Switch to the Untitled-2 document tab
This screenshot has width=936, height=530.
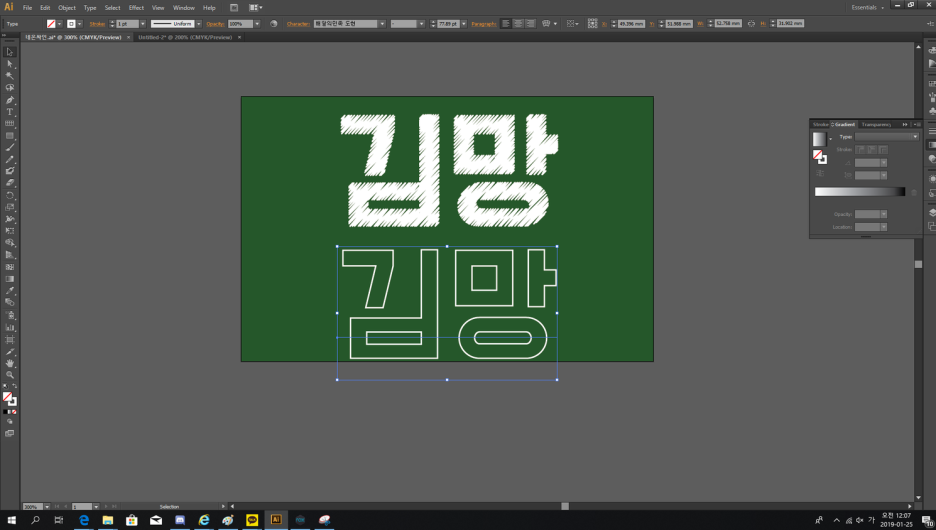pyautogui.click(x=185, y=37)
